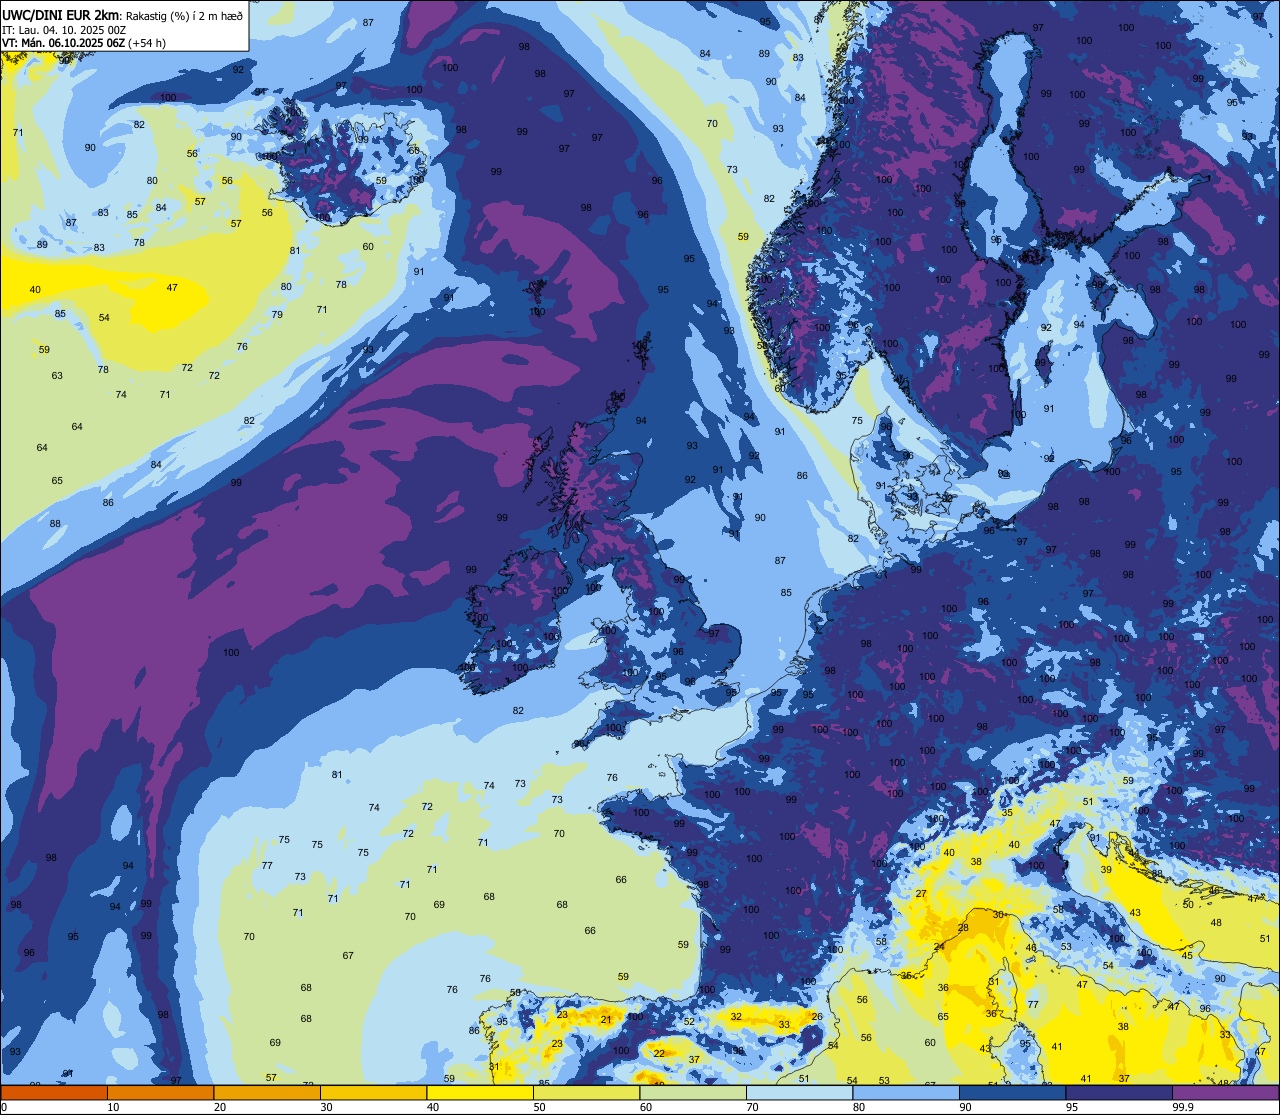This screenshot has width=1280, height=1115.
Task: Click the humidity value '45' on map
Action: pos(1187,955)
